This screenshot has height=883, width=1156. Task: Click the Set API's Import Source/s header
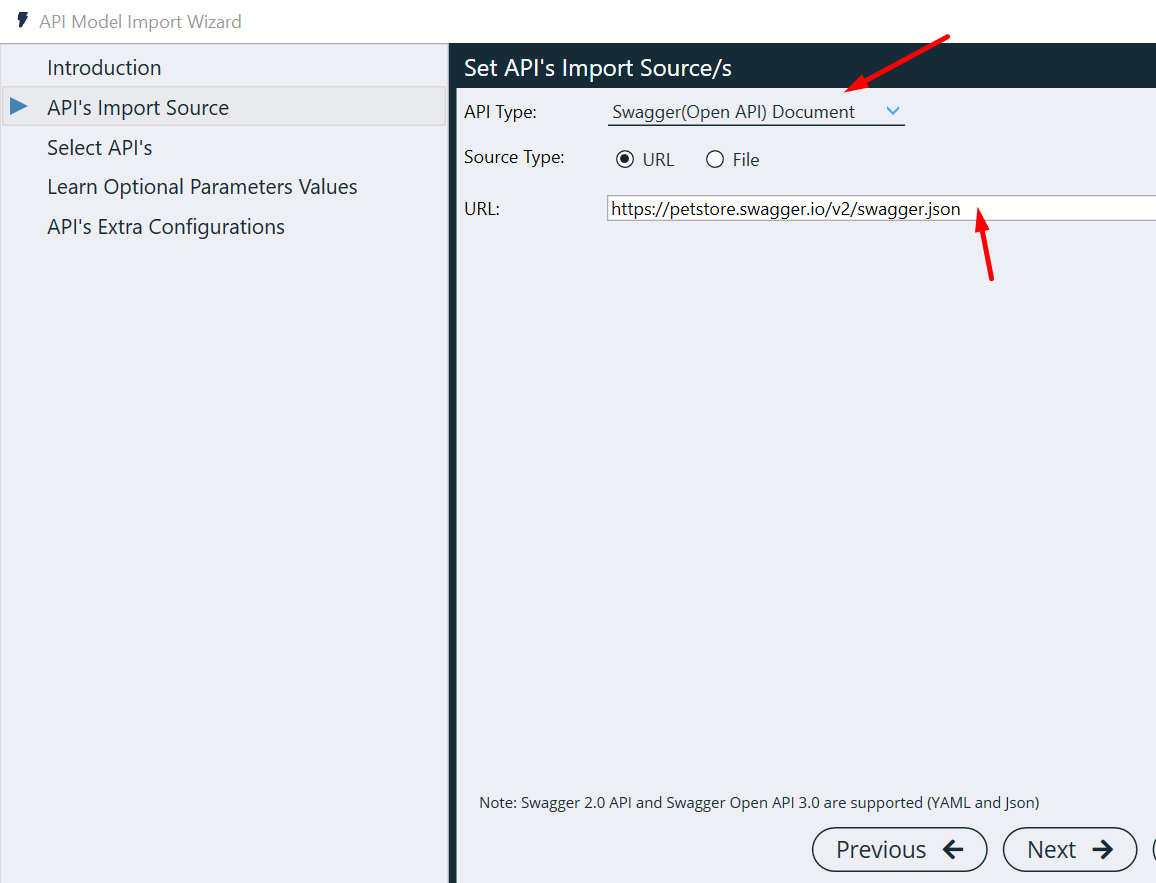(x=597, y=68)
